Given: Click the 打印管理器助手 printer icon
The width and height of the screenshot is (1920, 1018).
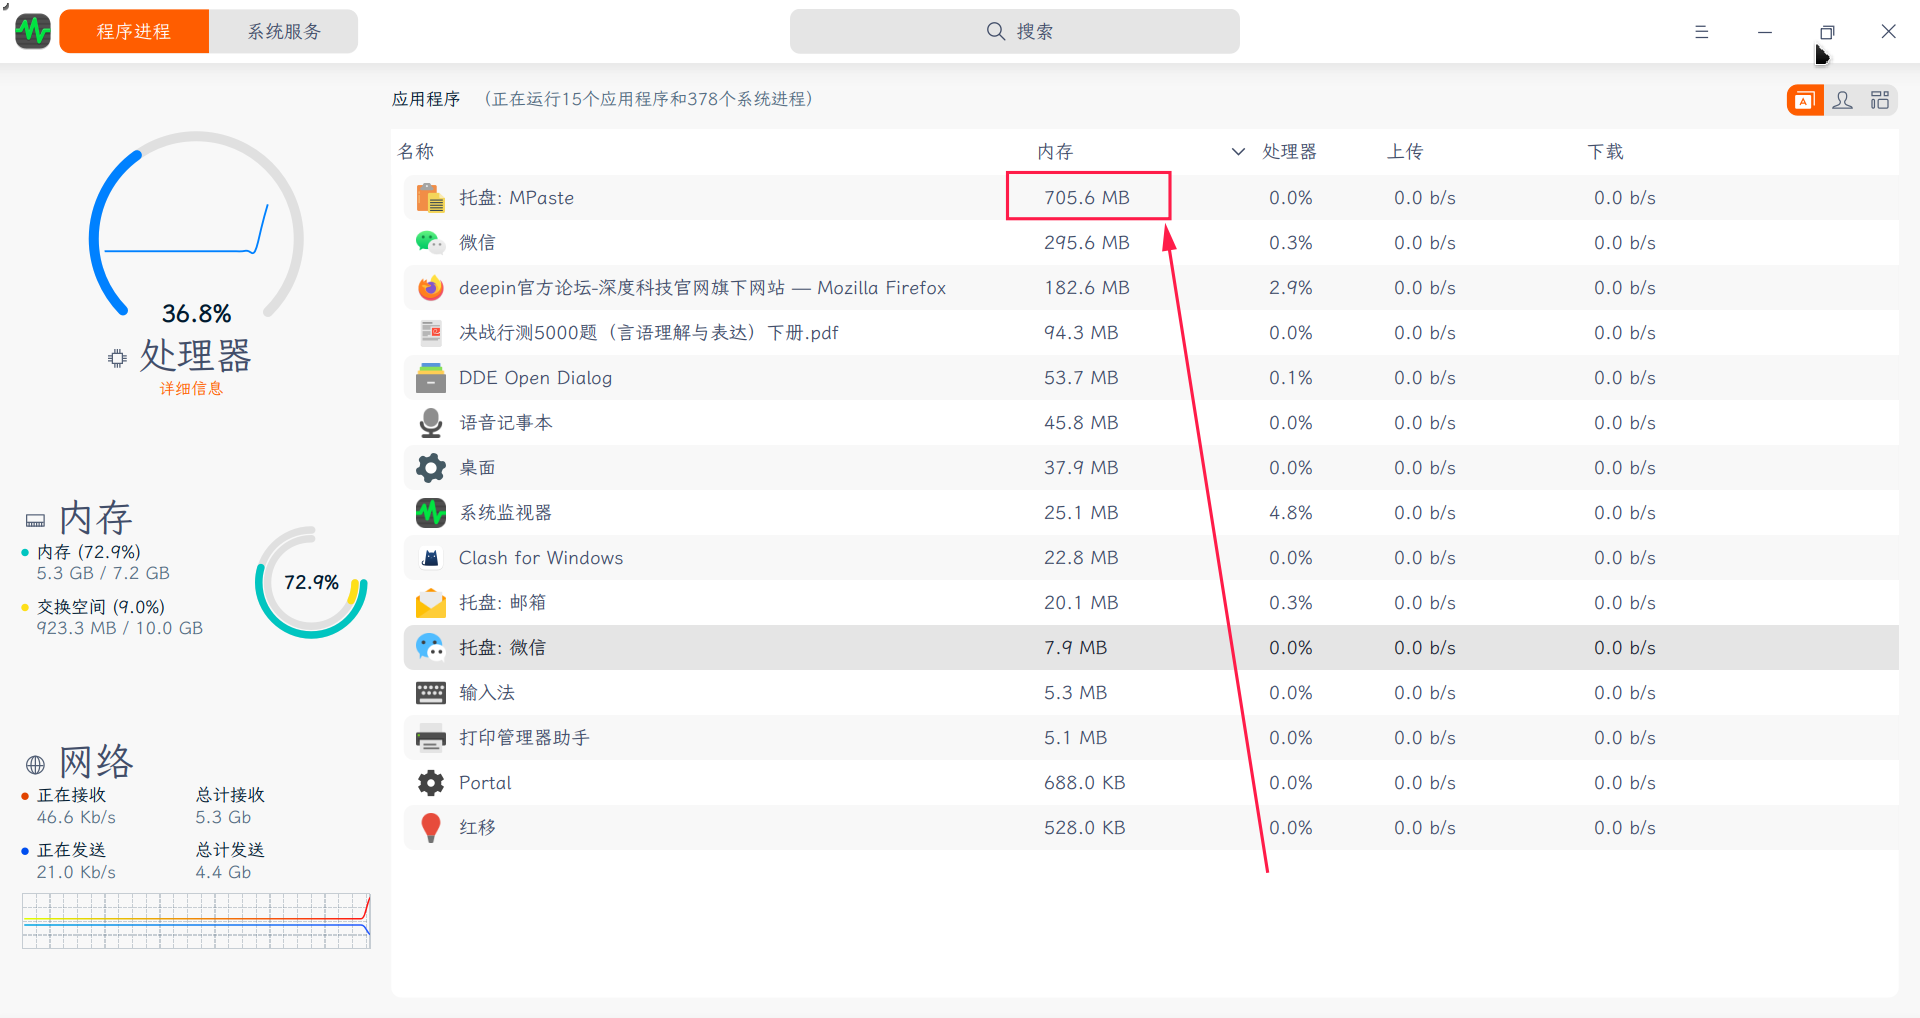Looking at the screenshot, I should point(431,738).
